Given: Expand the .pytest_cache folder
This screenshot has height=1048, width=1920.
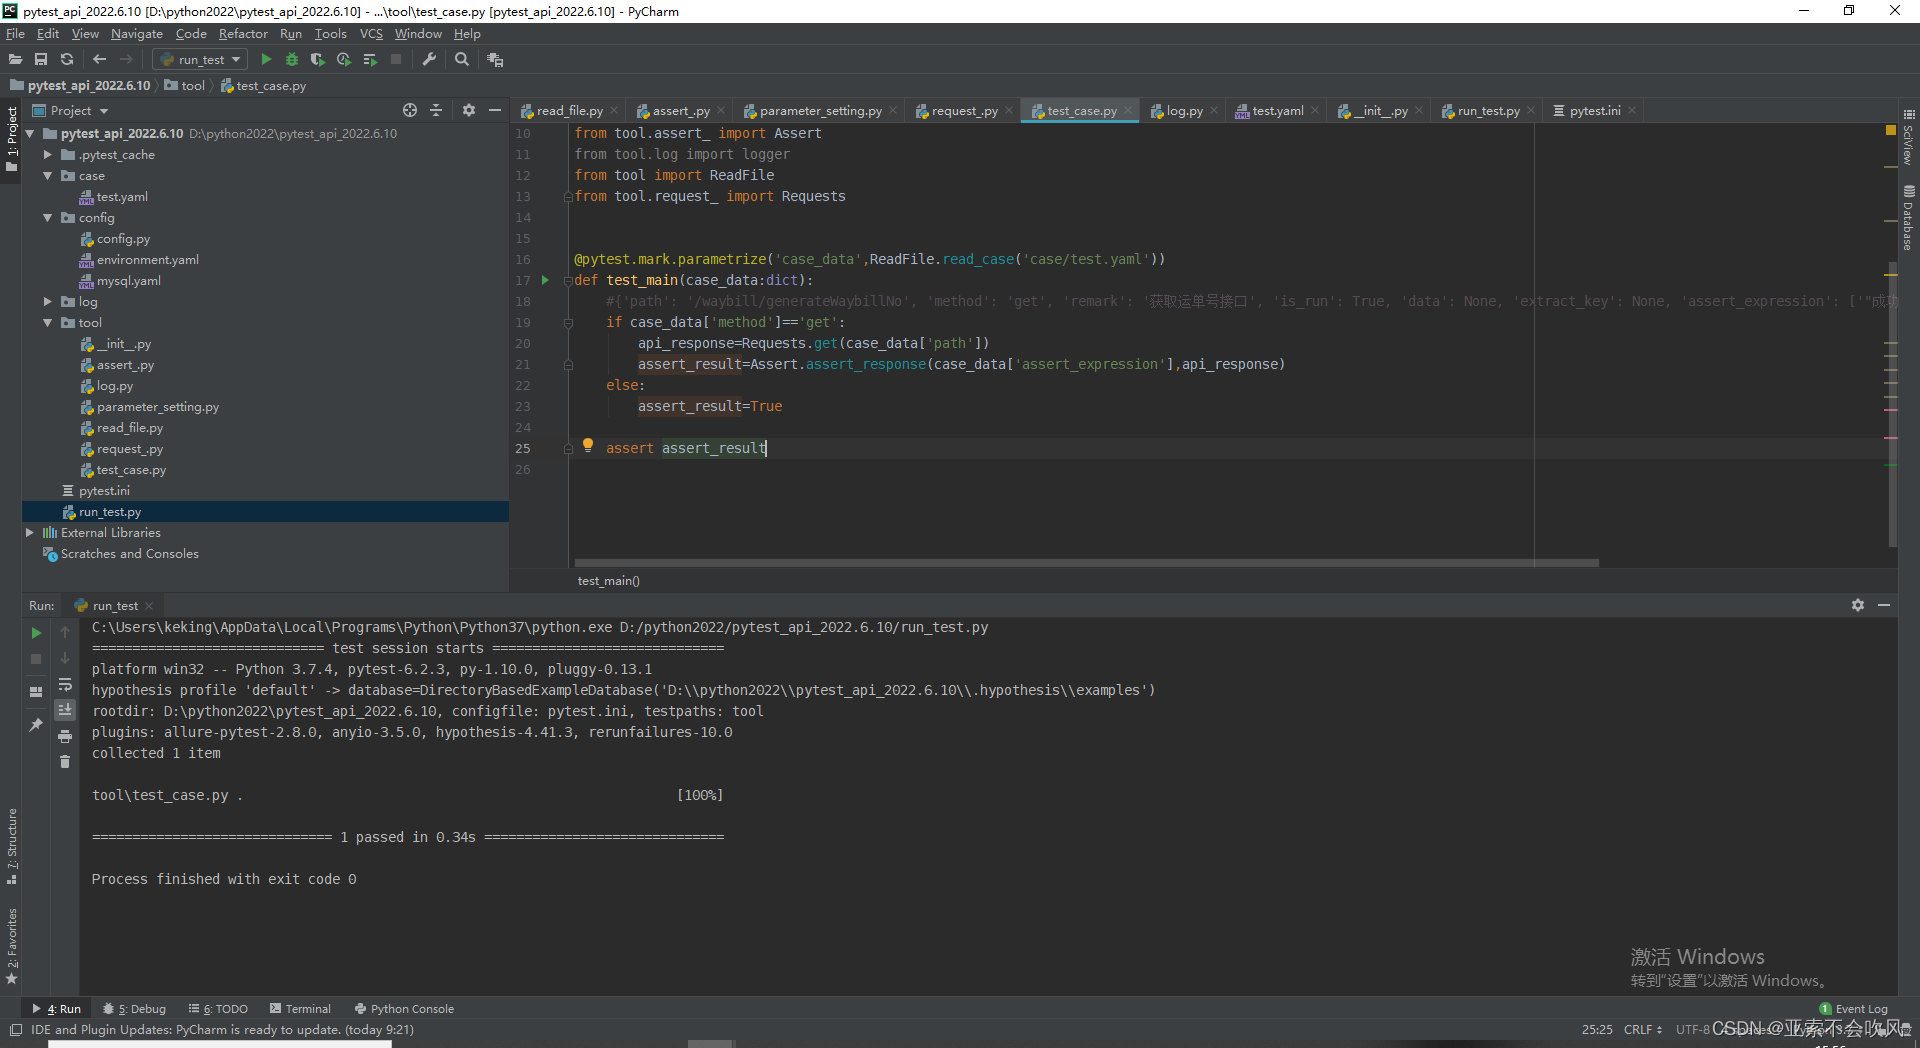Looking at the screenshot, I should (47, 155).
